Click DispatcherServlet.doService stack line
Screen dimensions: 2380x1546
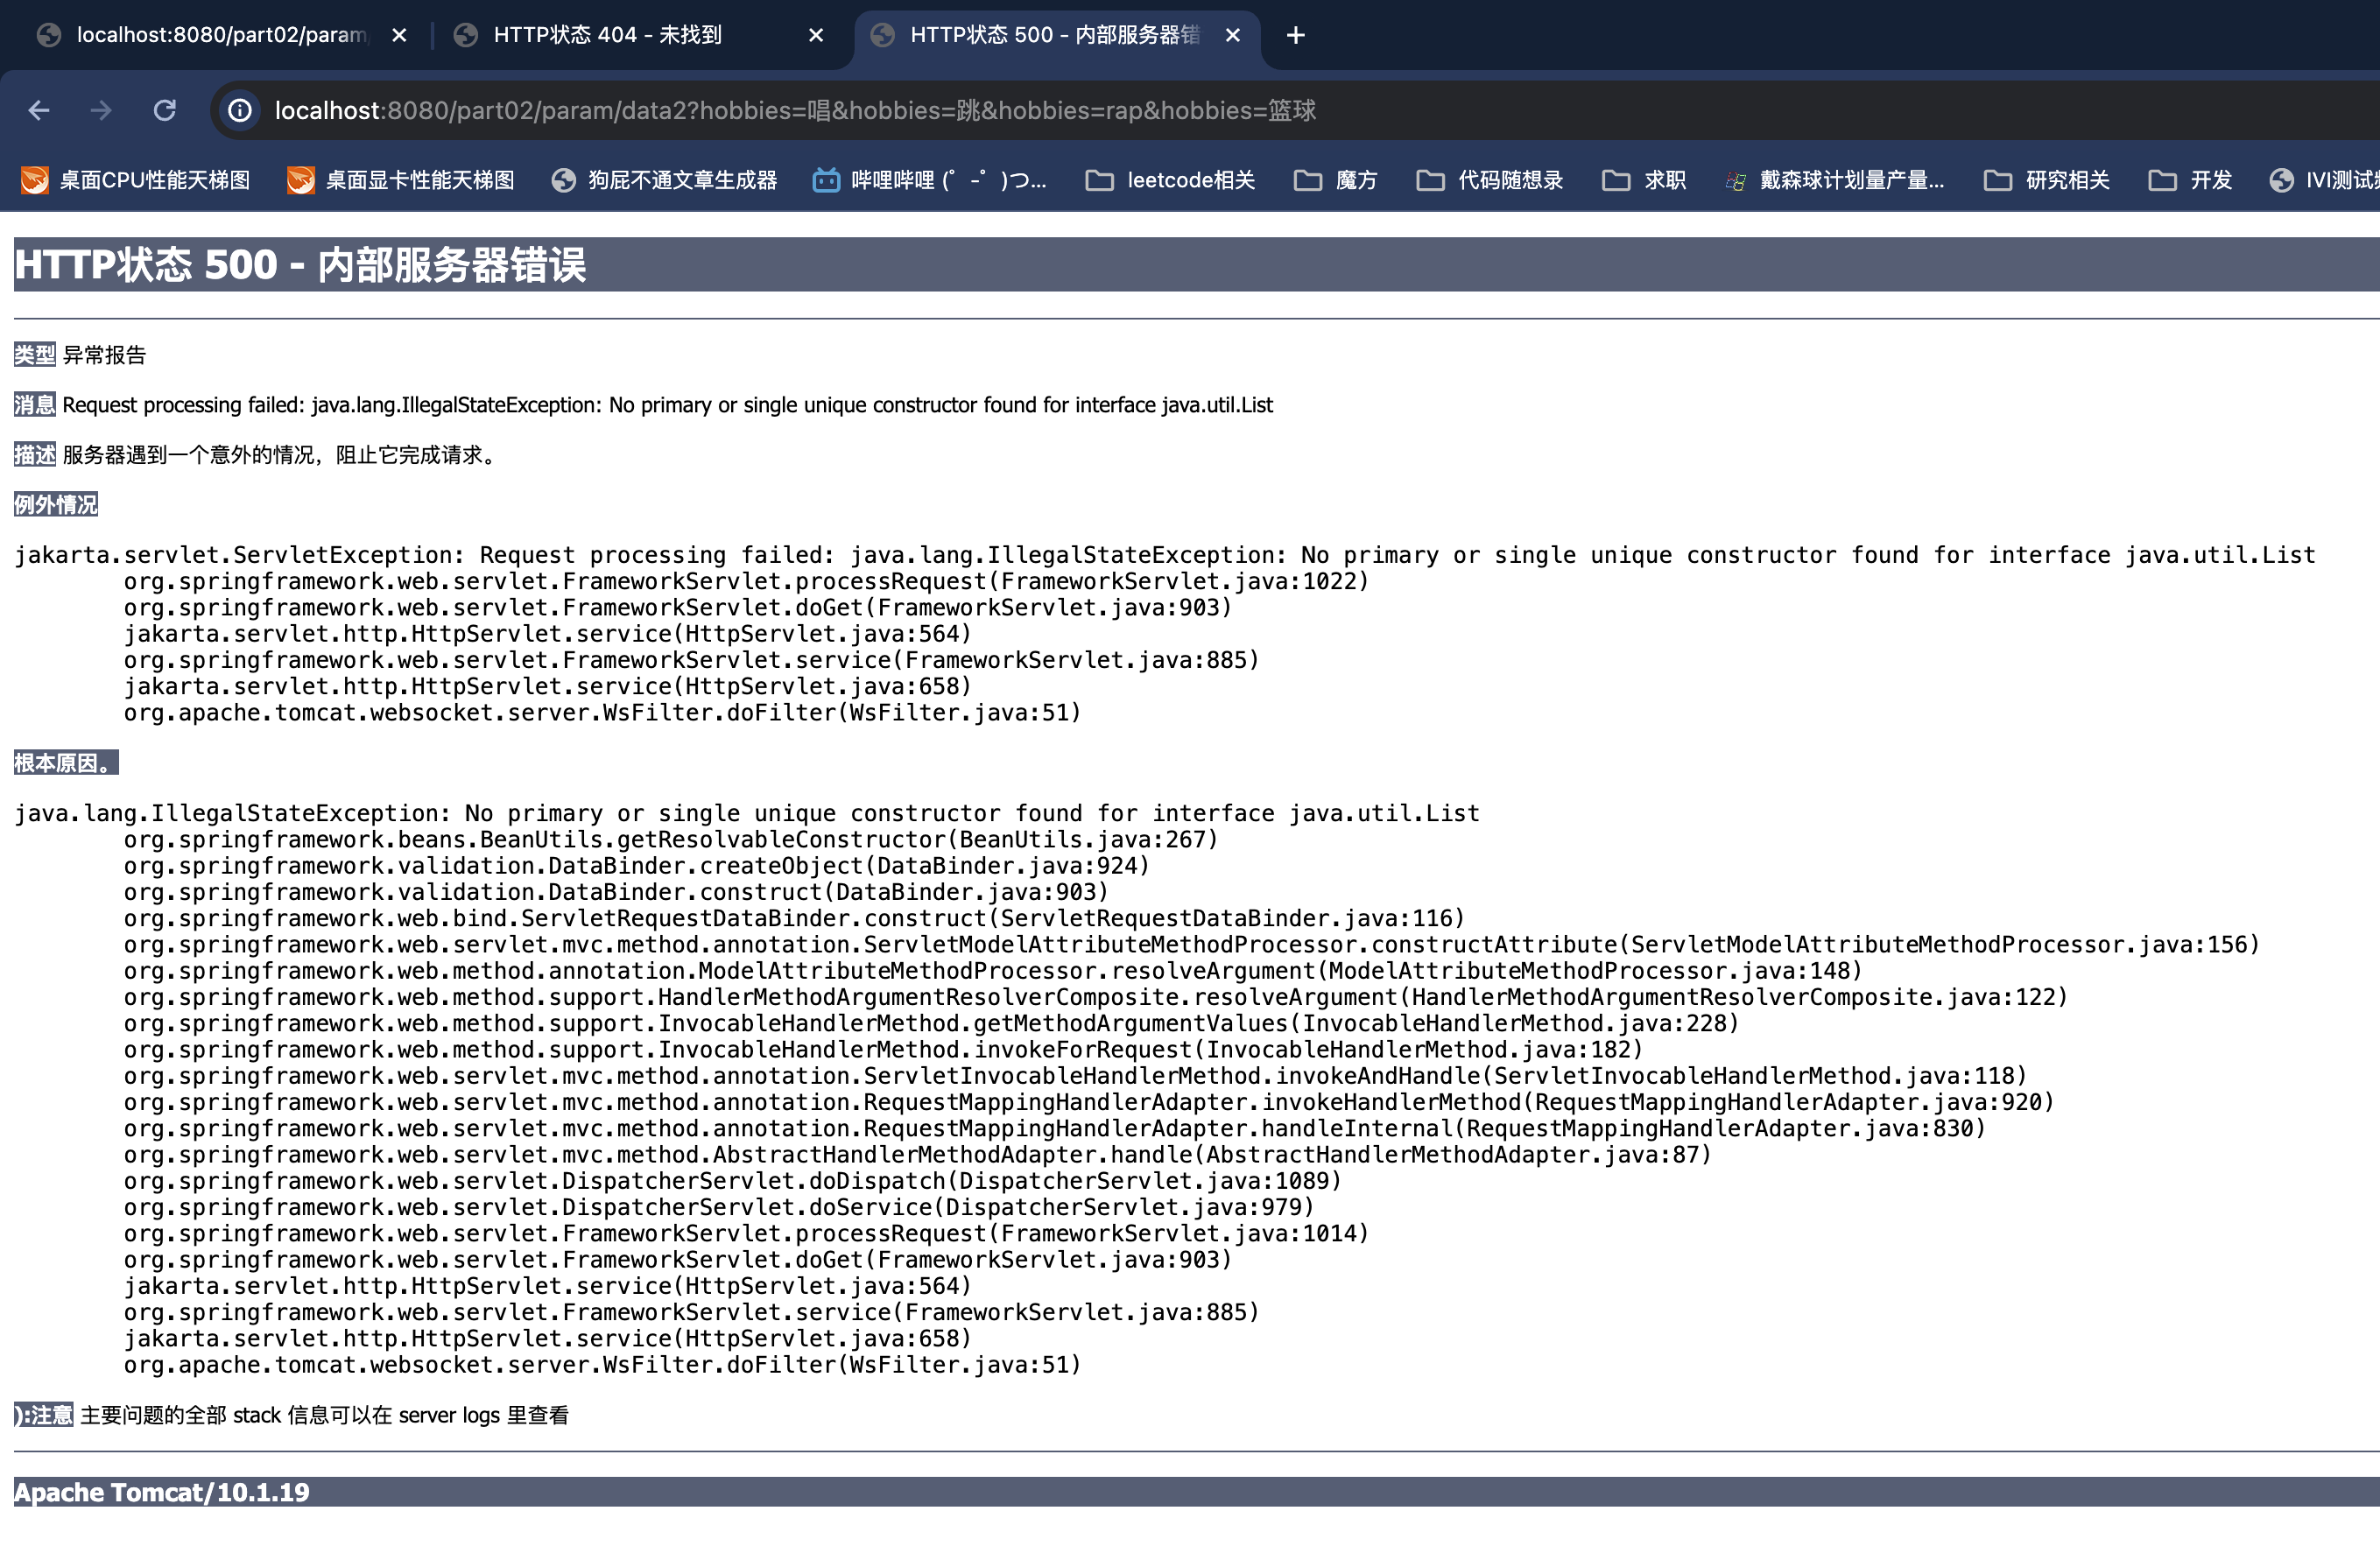[x=719, y=1207]
